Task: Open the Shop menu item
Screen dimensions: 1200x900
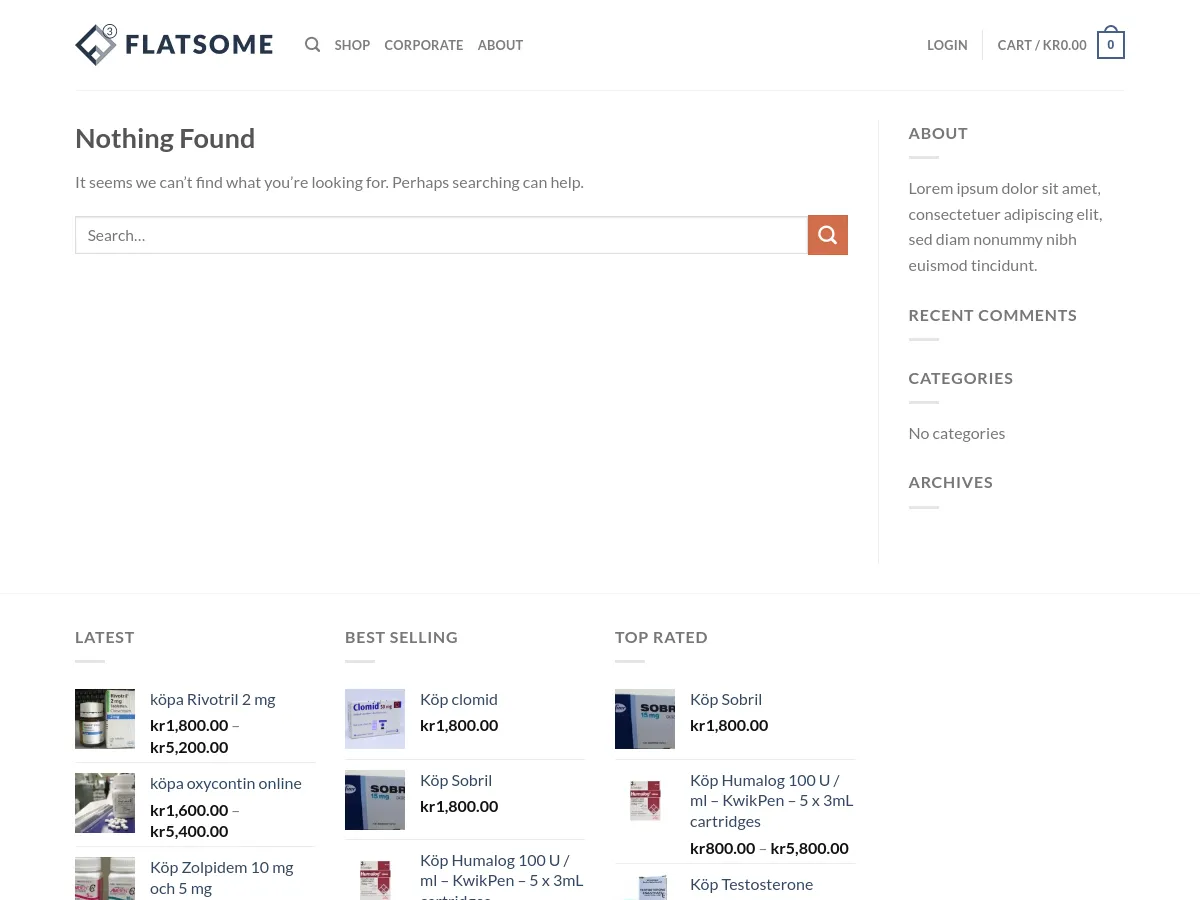Action: coord(352,45)
